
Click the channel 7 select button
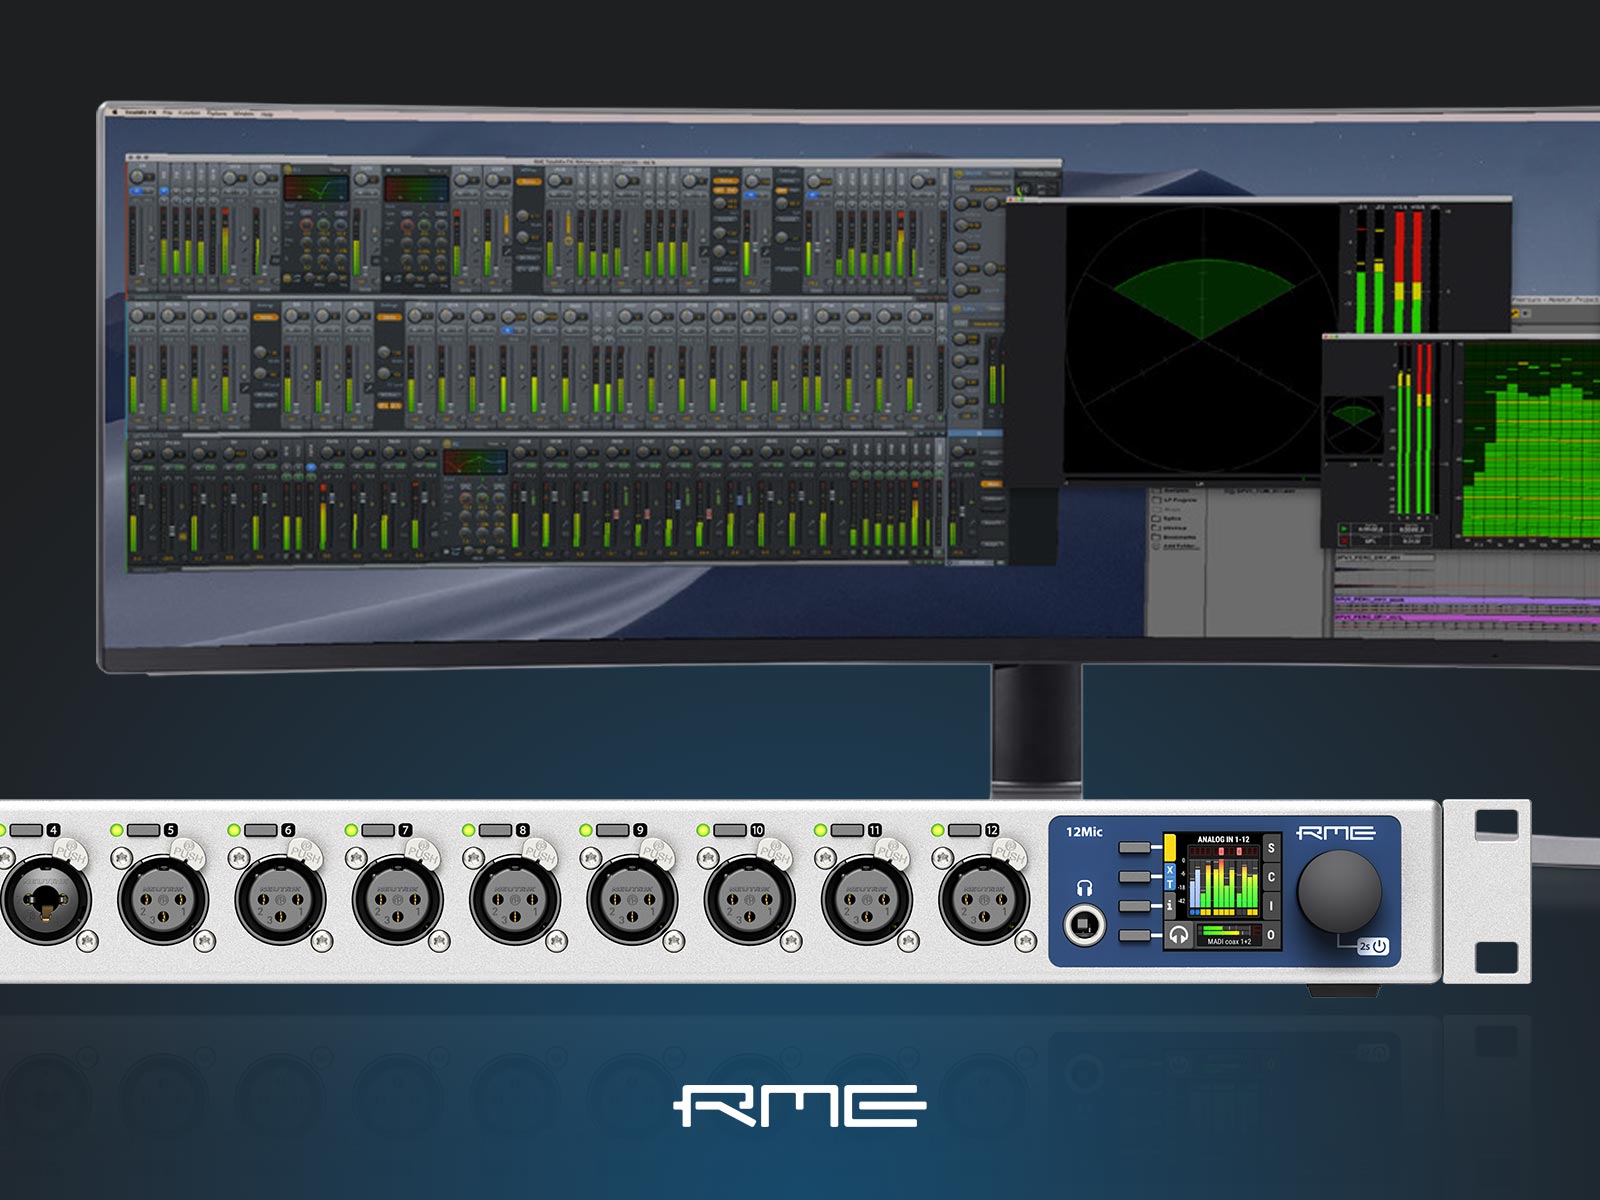click(x=378, y=830)
